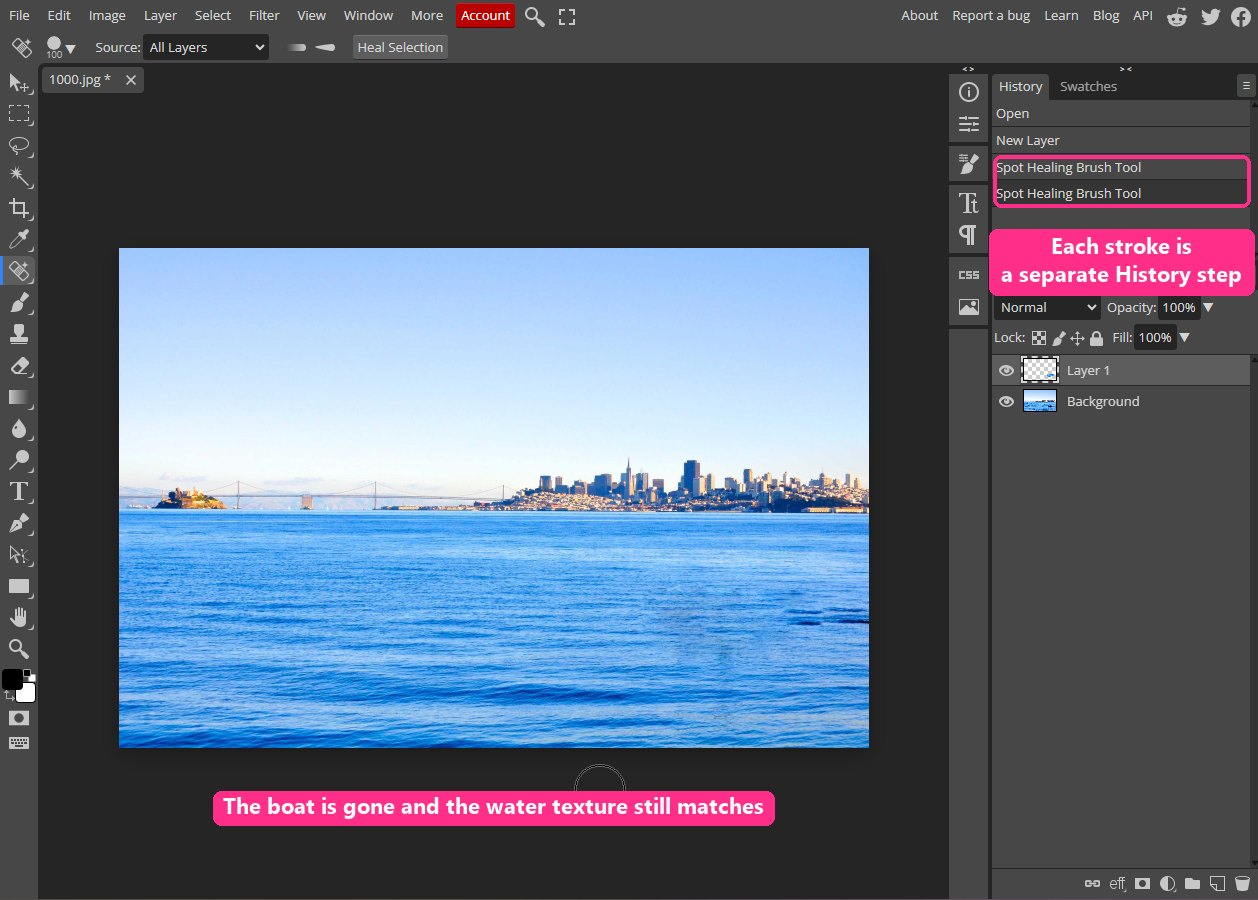Choose the Pen tool
Image resolution: width=1258 pixels, height=900 pixels.
point(19,523)
